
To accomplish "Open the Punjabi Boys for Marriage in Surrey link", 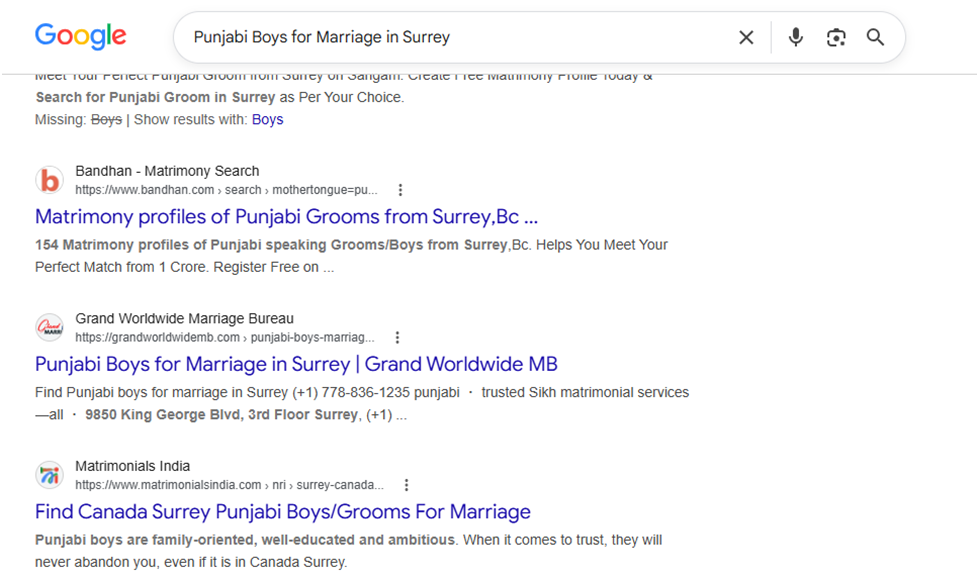I will coord(296,364).
